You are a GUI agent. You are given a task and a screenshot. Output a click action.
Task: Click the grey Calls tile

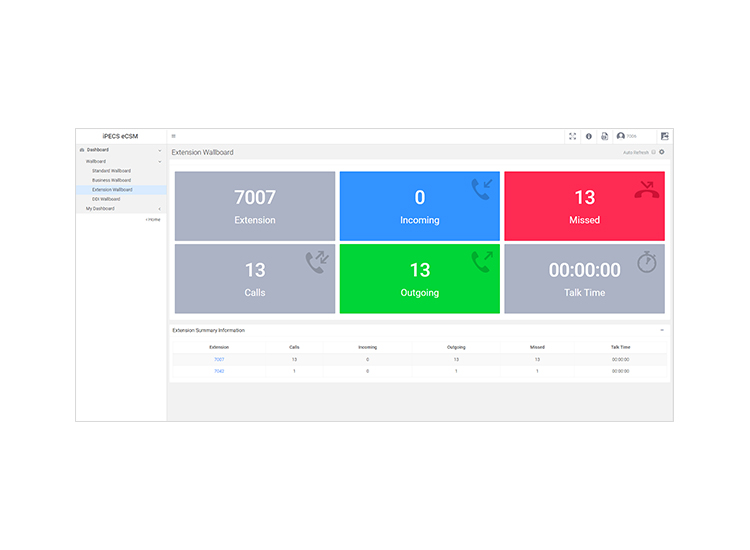pyautogui.click(x=255, y=279)
